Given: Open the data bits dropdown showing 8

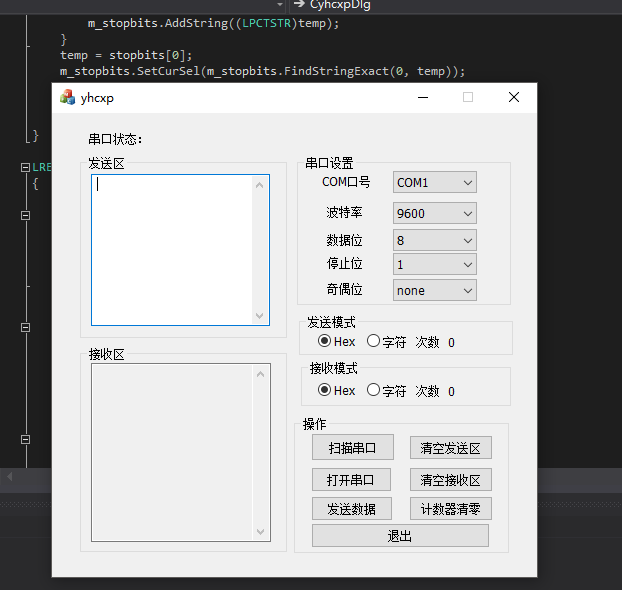Looking at the screenshot, I should point(434,240).
